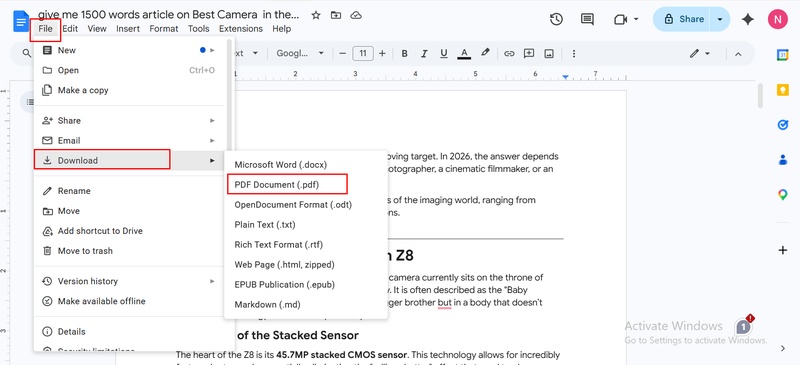This screenshot has width=800, height=365.
Task: Select Download menu entry
Action: tap(130, 160)
